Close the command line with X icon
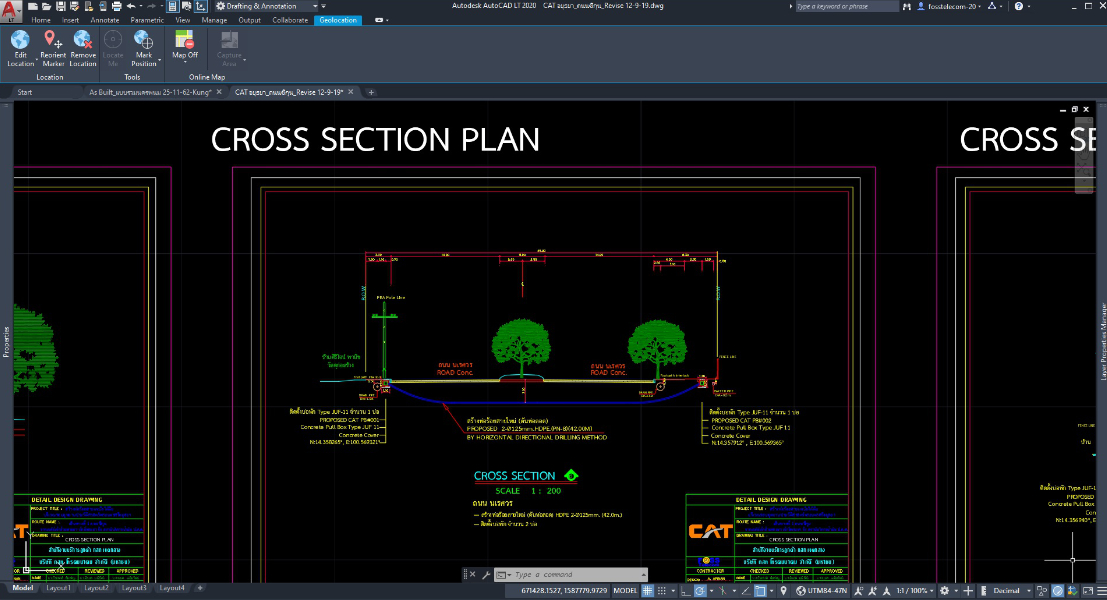 472,575
